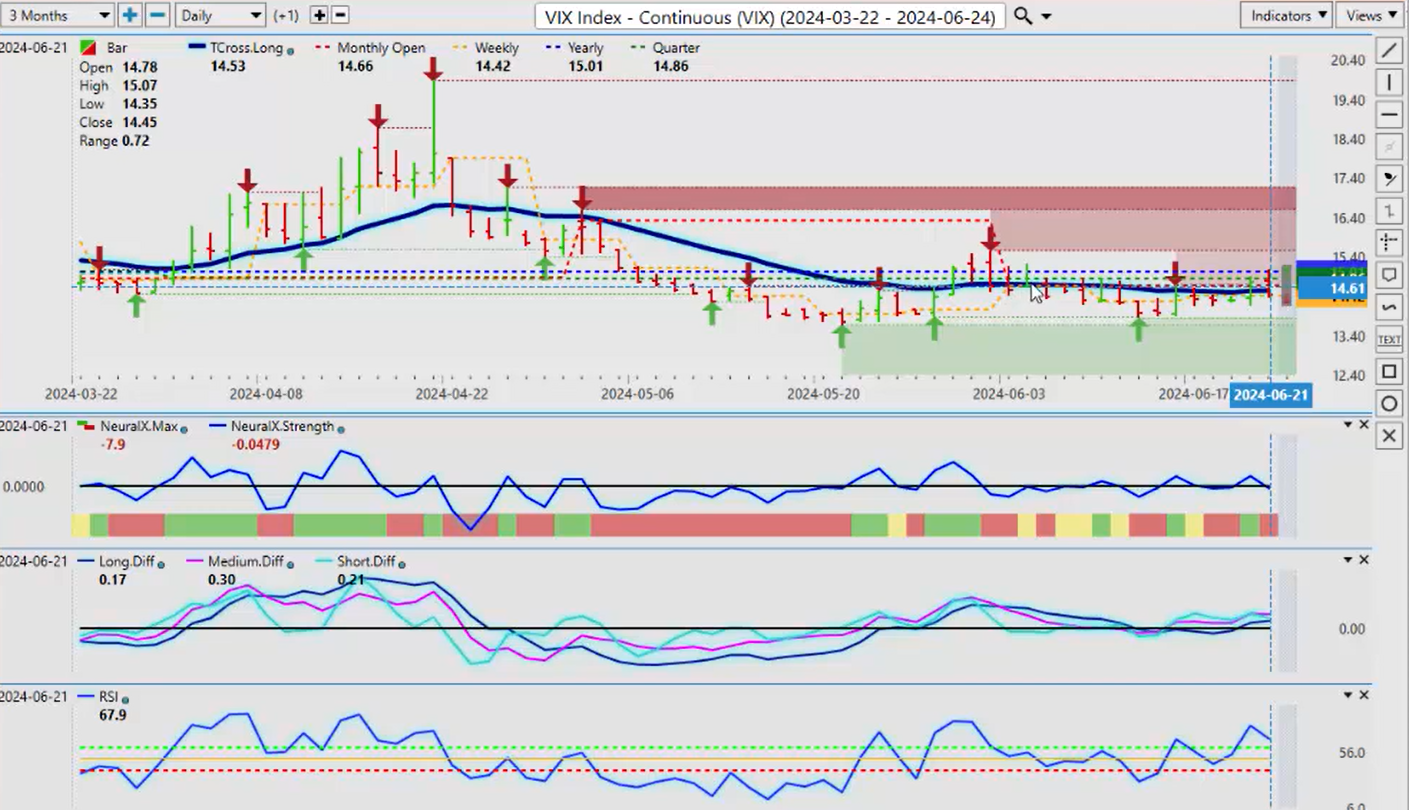Close the RSI indicator panel
1409x810 pixels.
tap(1364, 695)
